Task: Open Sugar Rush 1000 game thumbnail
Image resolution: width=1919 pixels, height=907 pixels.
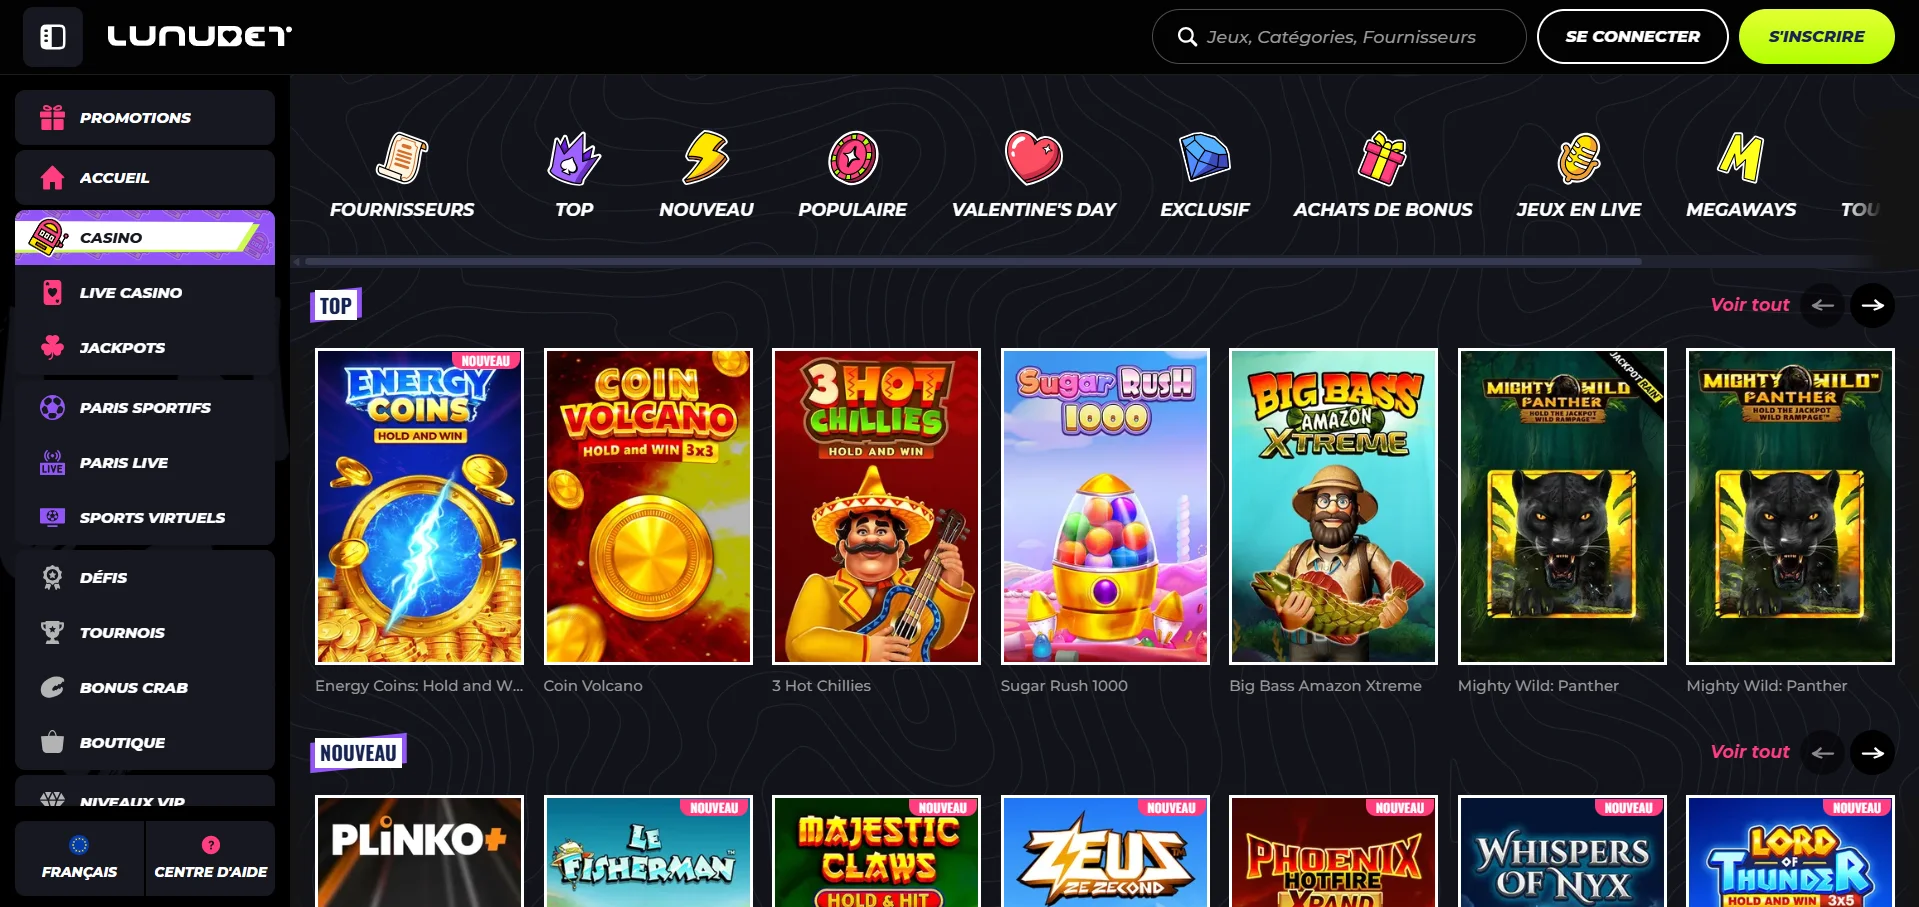Action: pyautogui.click(x=1105, y=506)
